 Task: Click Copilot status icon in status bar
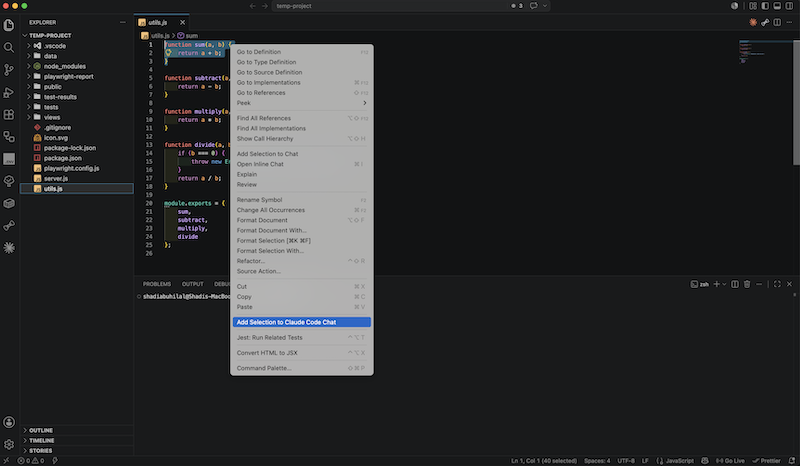(x=705, y=461)
